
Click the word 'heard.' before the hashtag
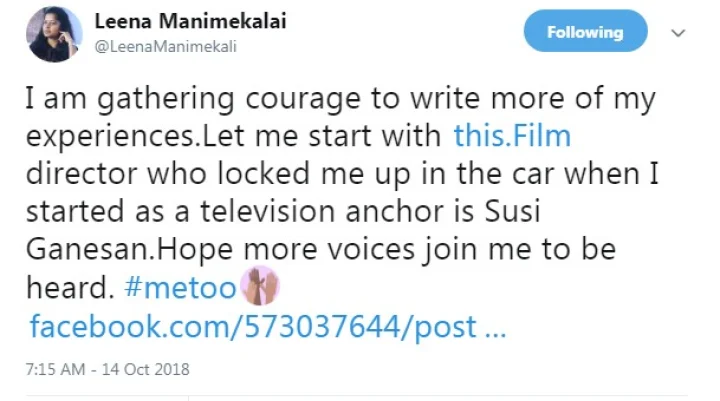(68, 288)
